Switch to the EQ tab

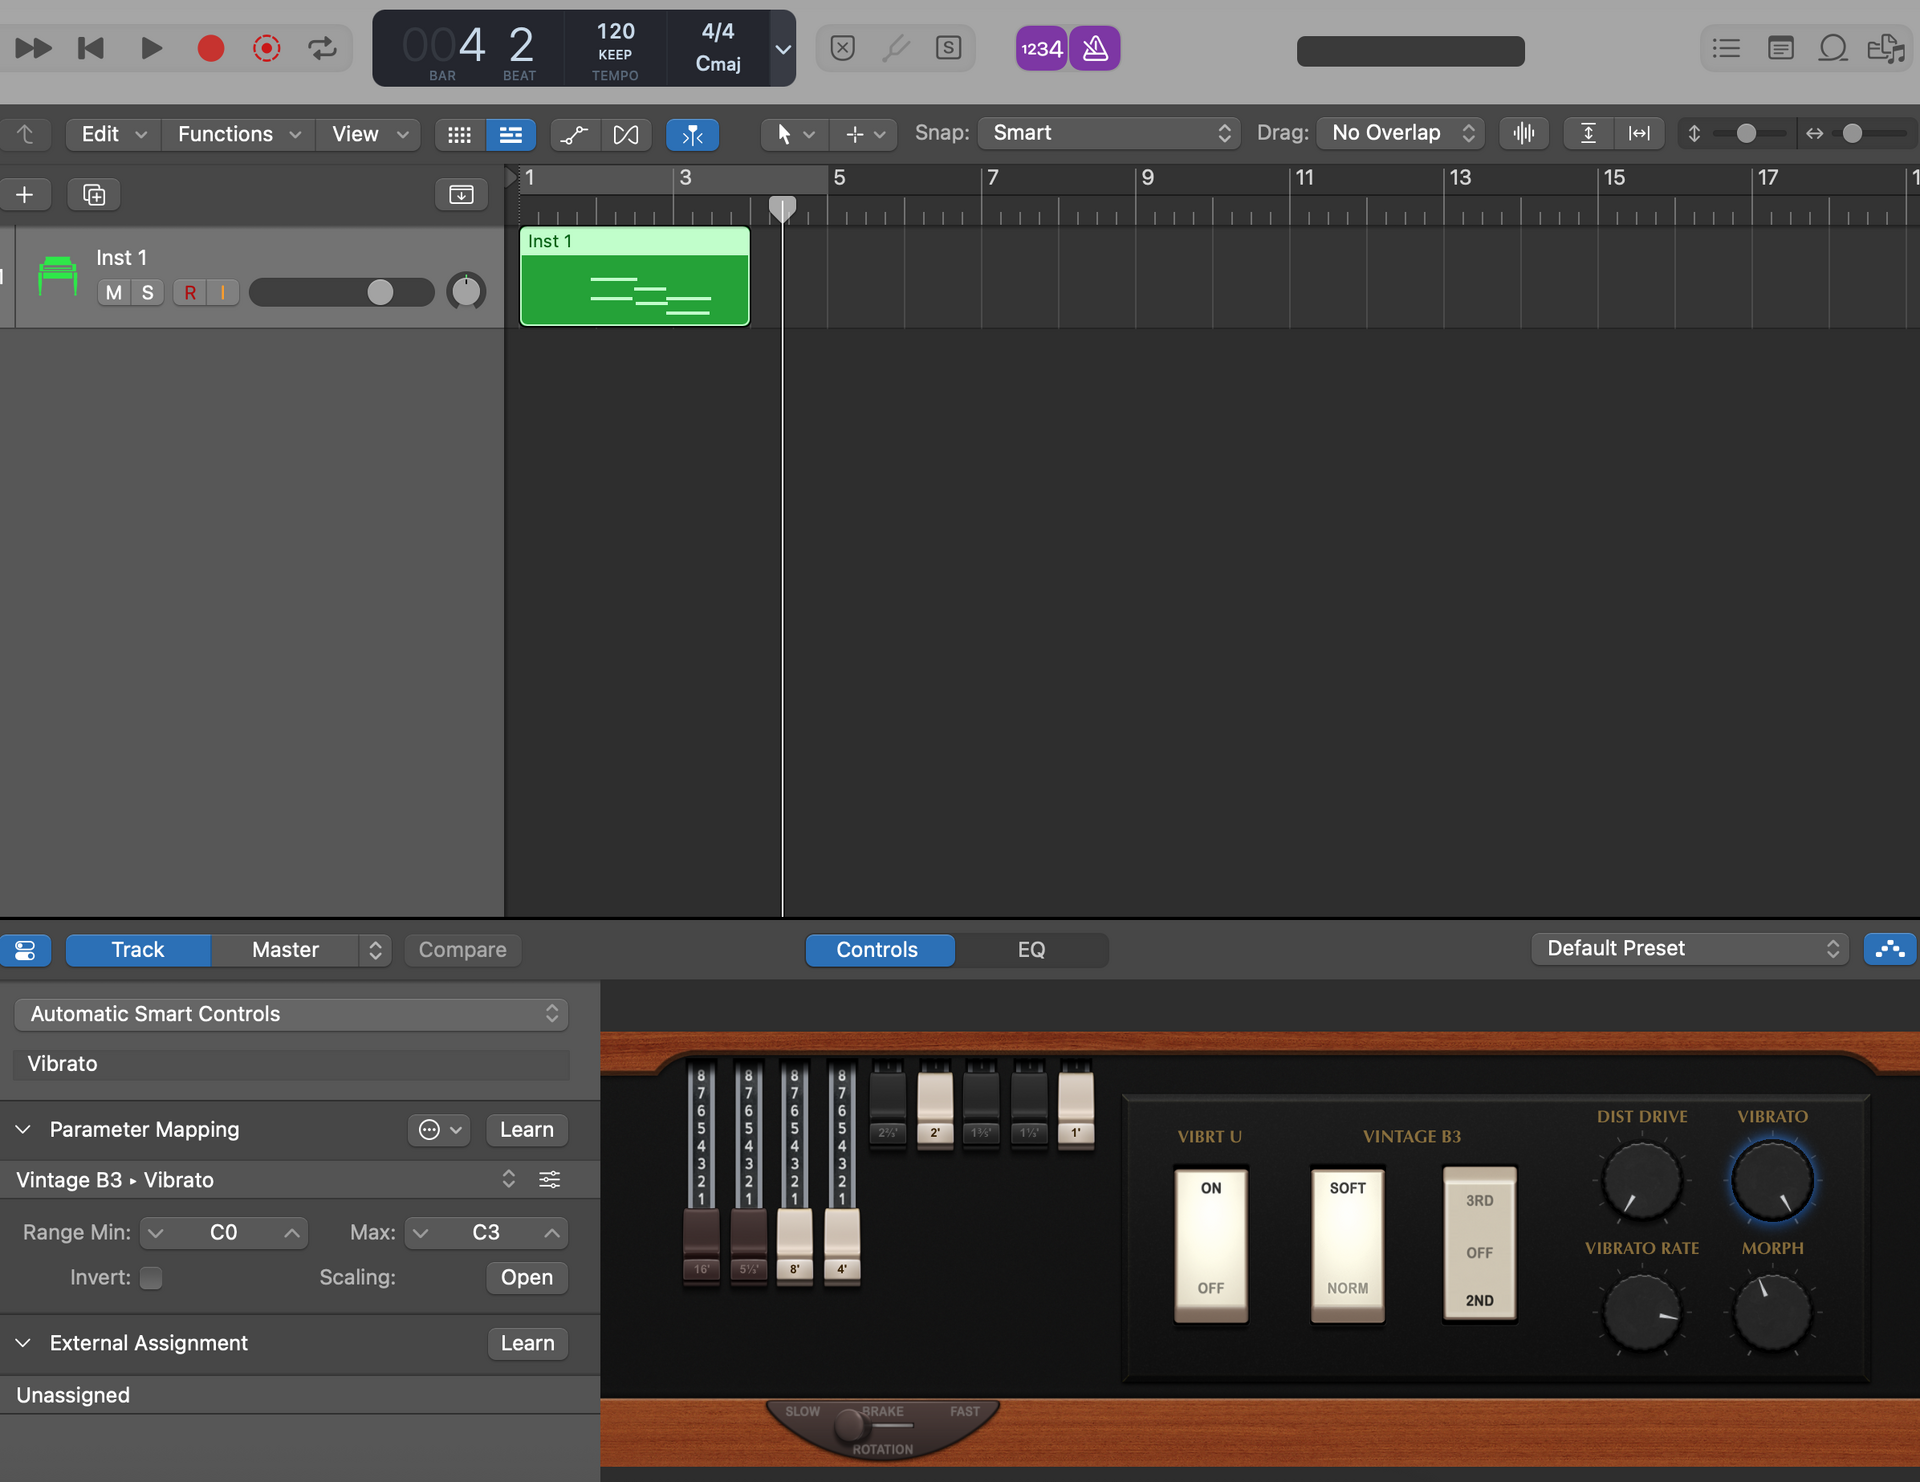pos(1031,949)
